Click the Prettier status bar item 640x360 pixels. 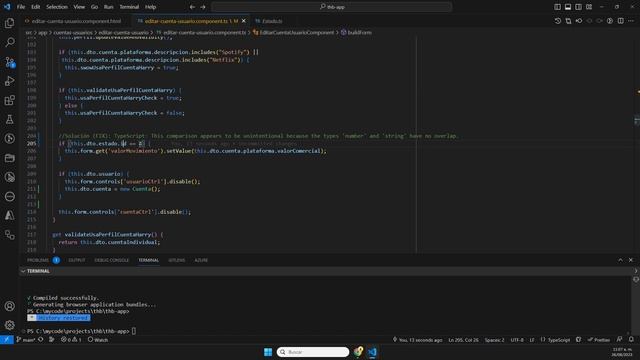599,340
